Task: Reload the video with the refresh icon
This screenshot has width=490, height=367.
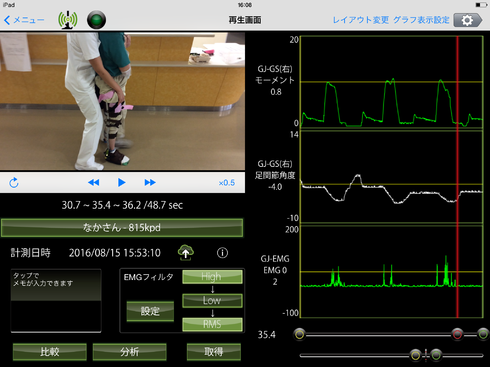Action: [x=14, y=182]
